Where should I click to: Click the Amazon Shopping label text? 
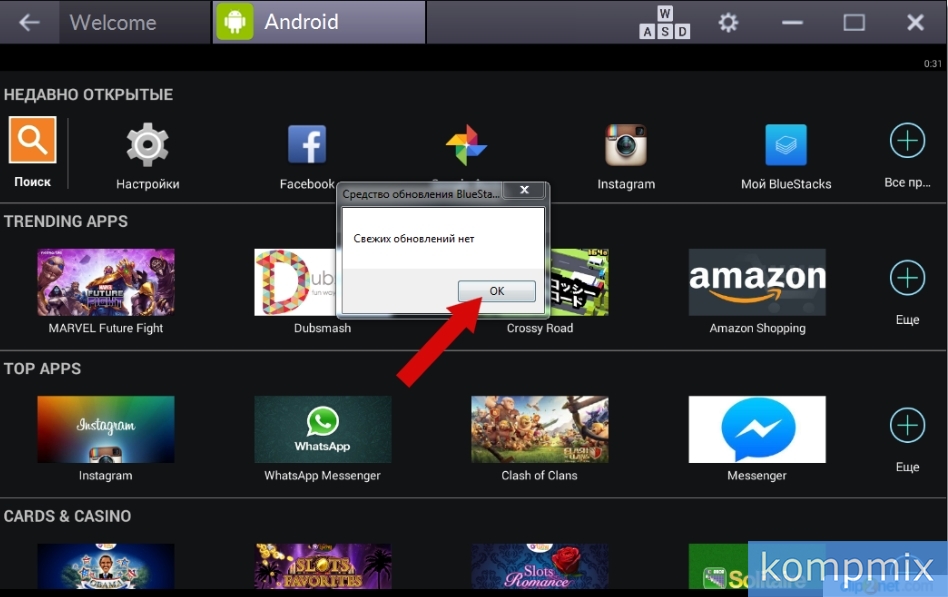[x=758, y=328]
